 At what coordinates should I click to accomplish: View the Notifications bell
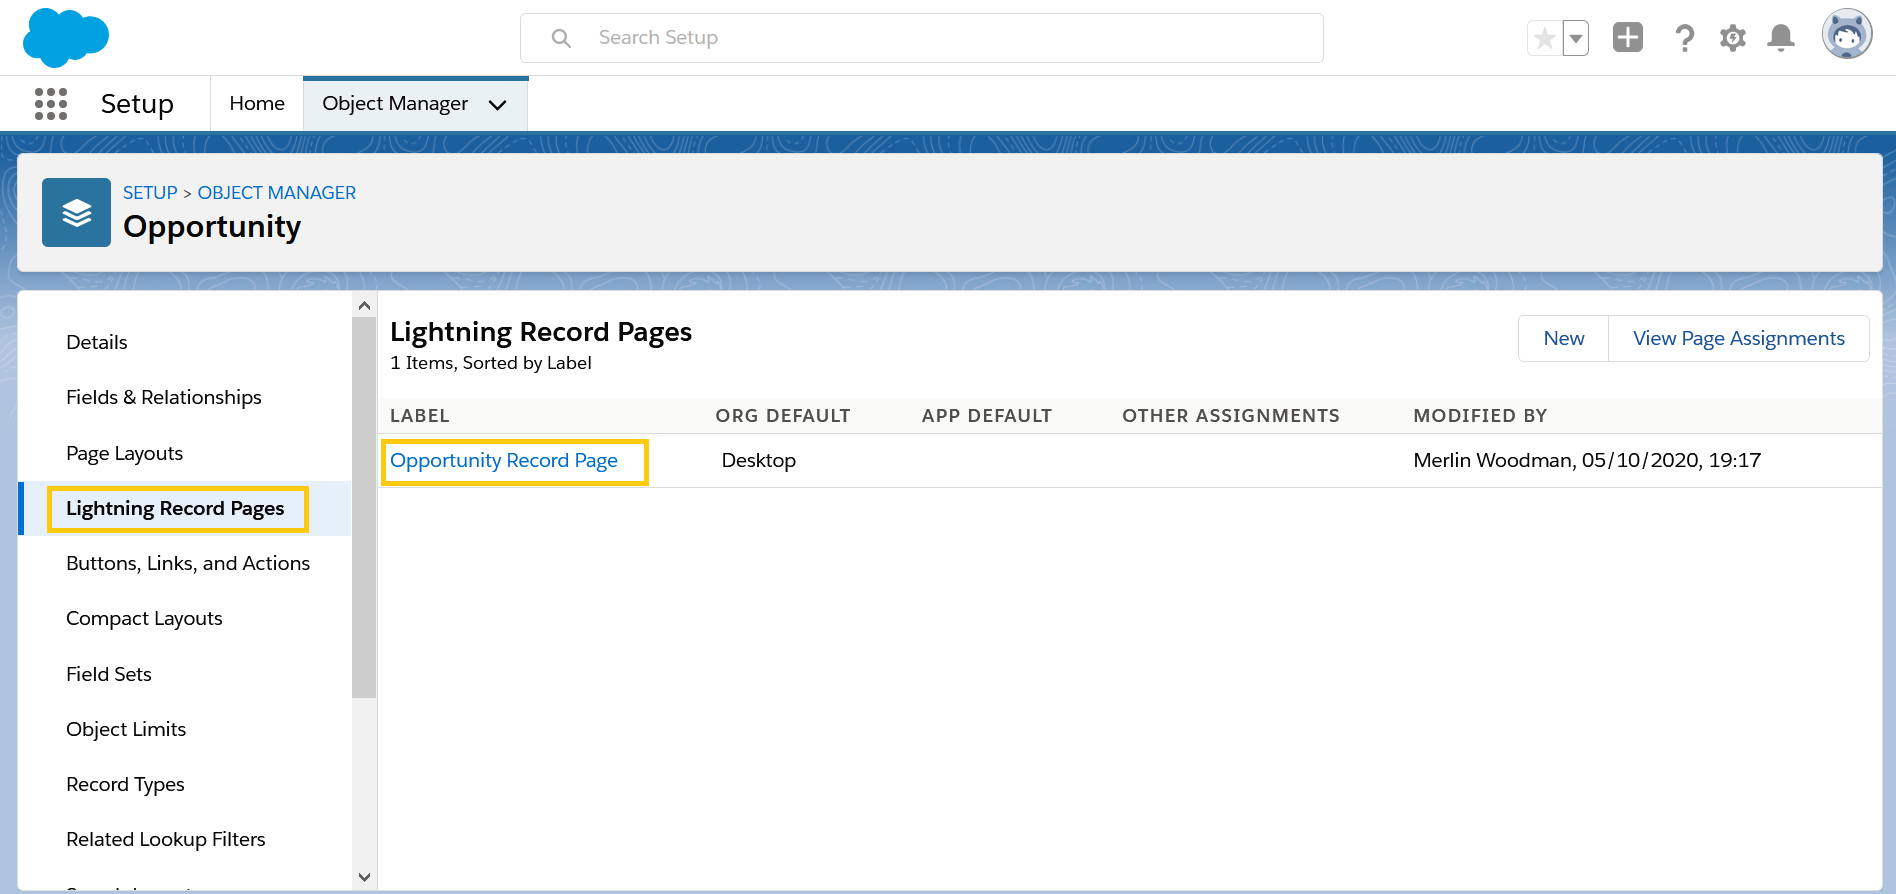[1780, 38]
